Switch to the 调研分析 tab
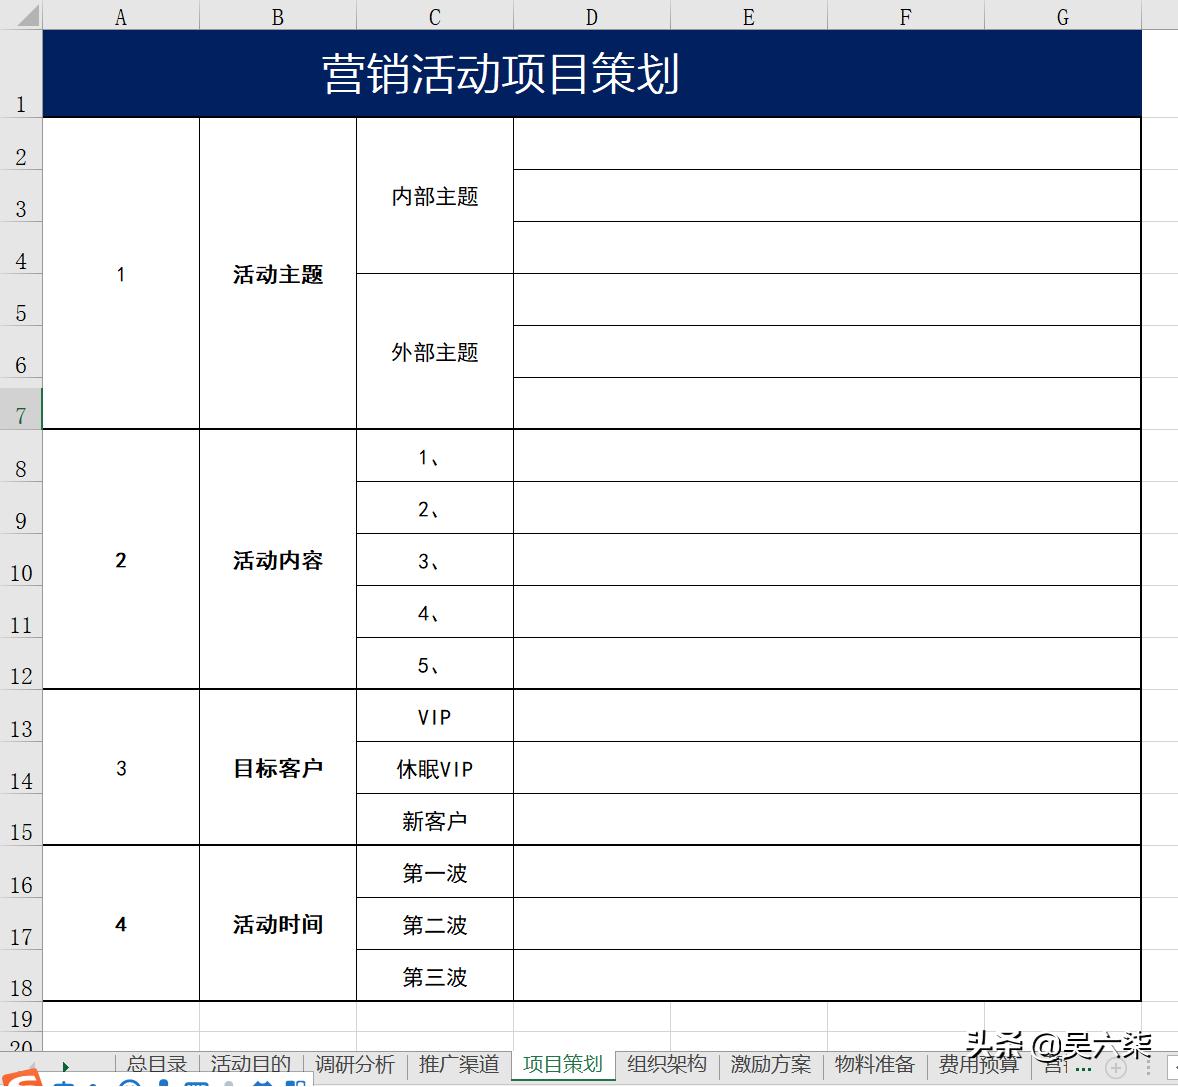The image size is (1178, 1087). click(x=355, y=1064)
